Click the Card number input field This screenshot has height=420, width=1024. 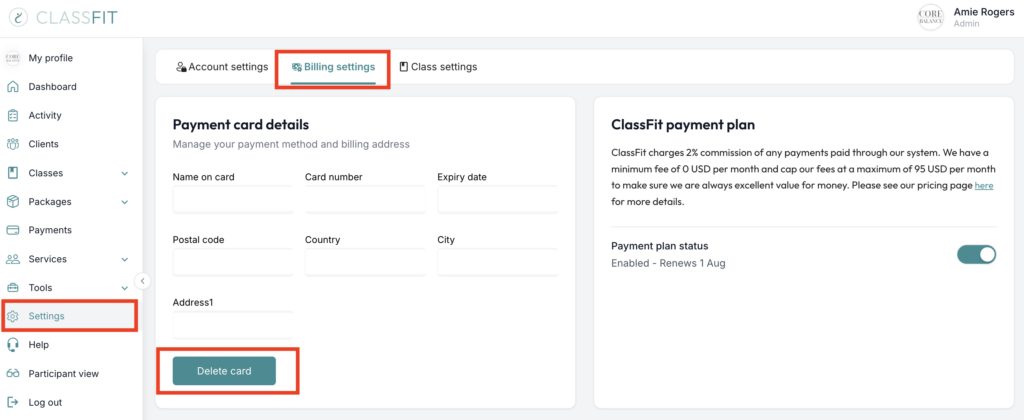pos(365,199)
